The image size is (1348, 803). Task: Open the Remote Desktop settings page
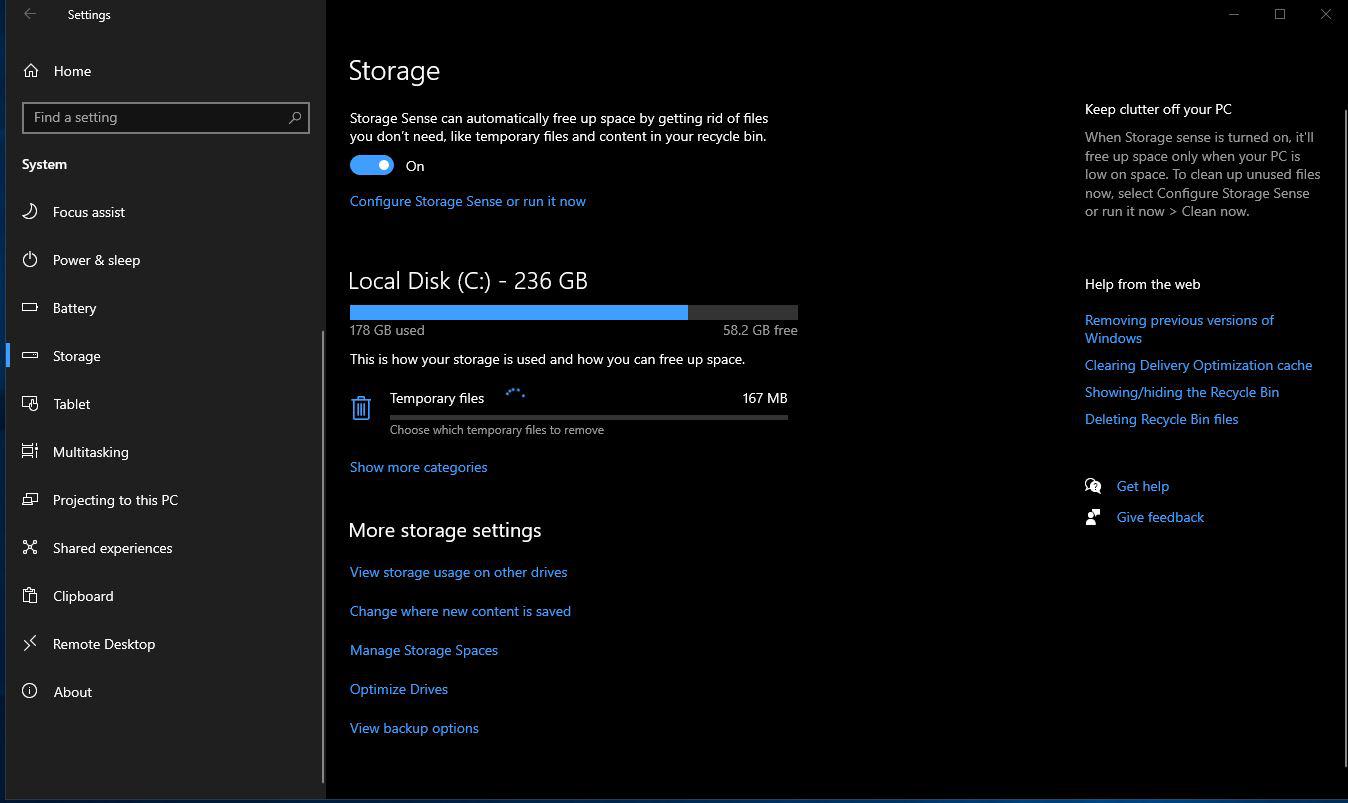tap(104, 644)
